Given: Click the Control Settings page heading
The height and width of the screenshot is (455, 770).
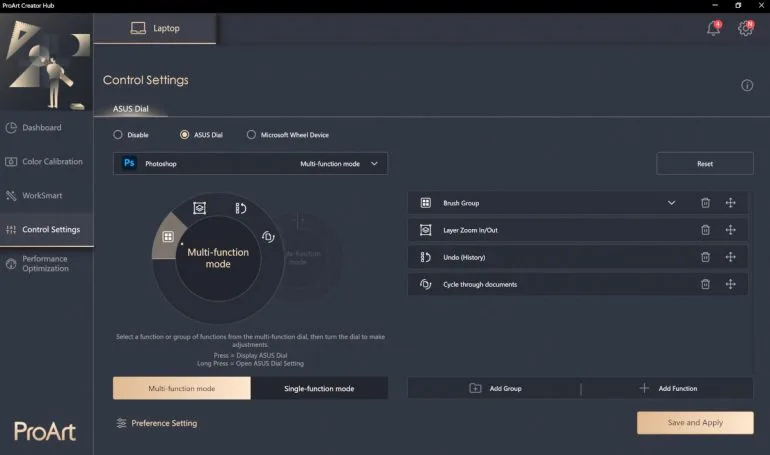Looking at the screenshot, I should (x=145, y=80).
